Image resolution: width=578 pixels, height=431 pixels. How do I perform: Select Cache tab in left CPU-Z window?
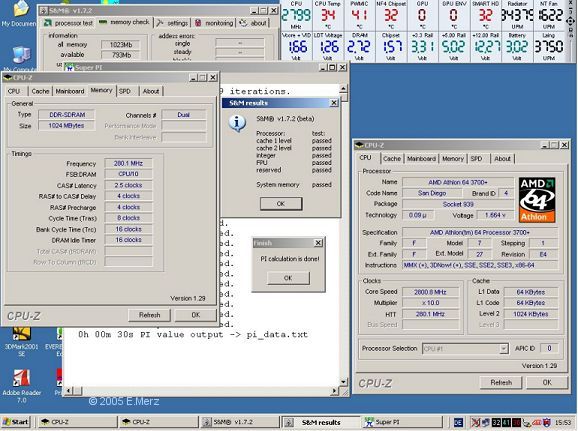(x=40, y=91)
